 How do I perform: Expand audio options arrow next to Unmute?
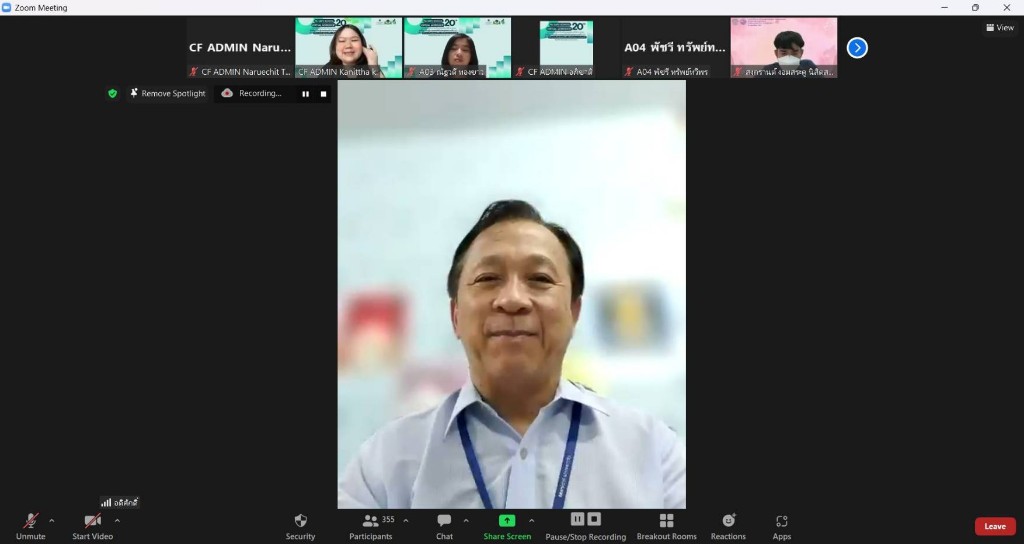click(x=52, y=520)
